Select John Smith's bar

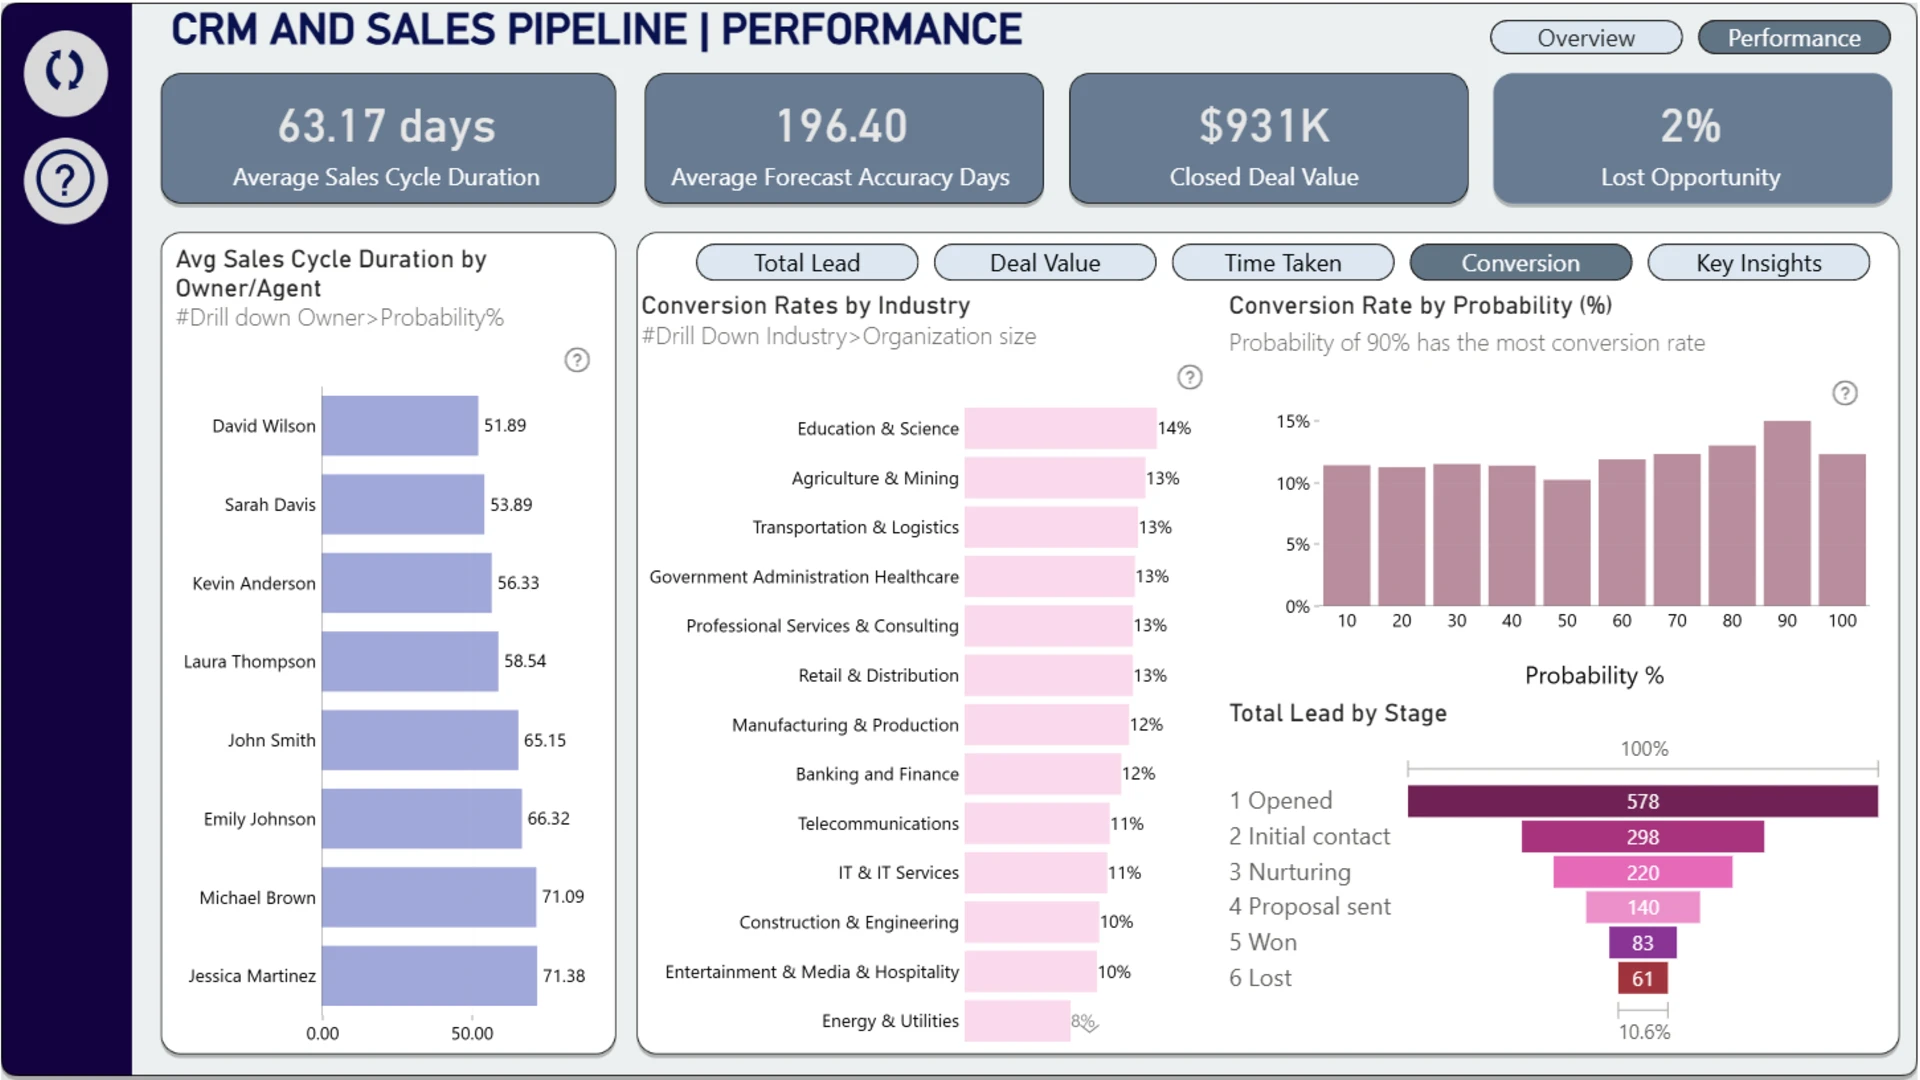click(x=420, y=740)
